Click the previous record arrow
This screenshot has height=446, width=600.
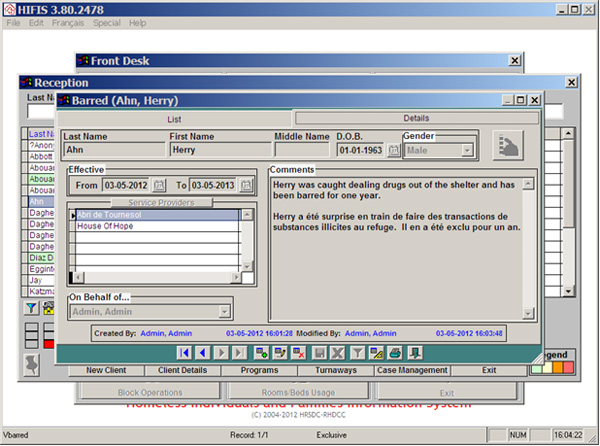point(202,353)
